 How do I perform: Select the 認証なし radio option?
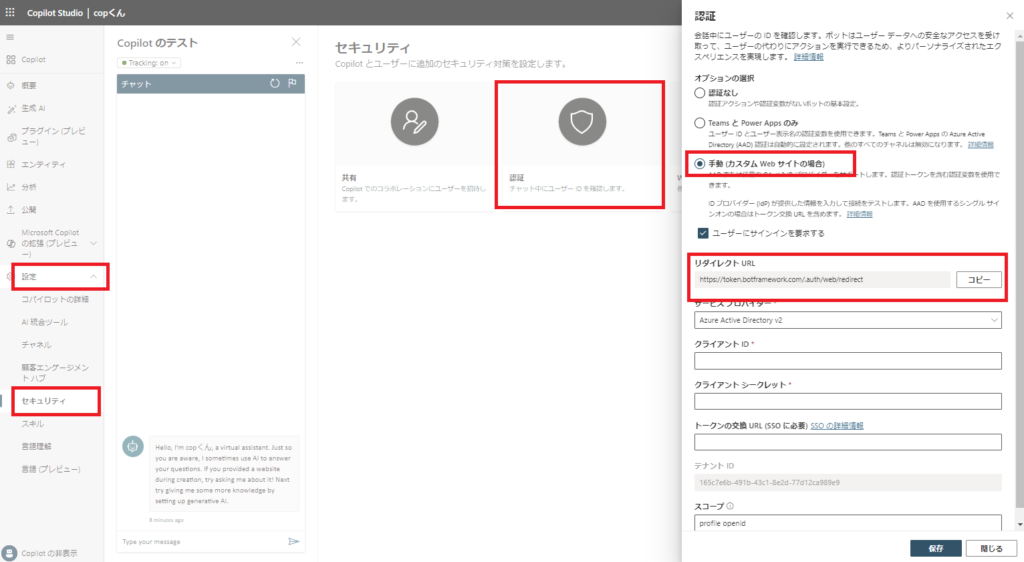pyautogui.click(x=699, y=93)
